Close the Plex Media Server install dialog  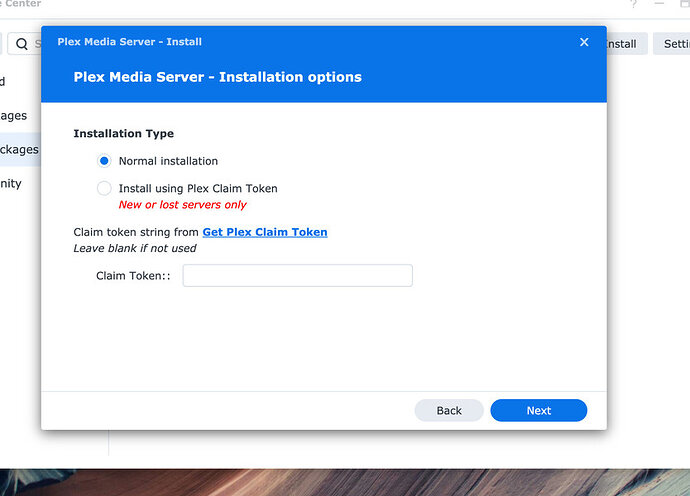[x=584, y=42]
